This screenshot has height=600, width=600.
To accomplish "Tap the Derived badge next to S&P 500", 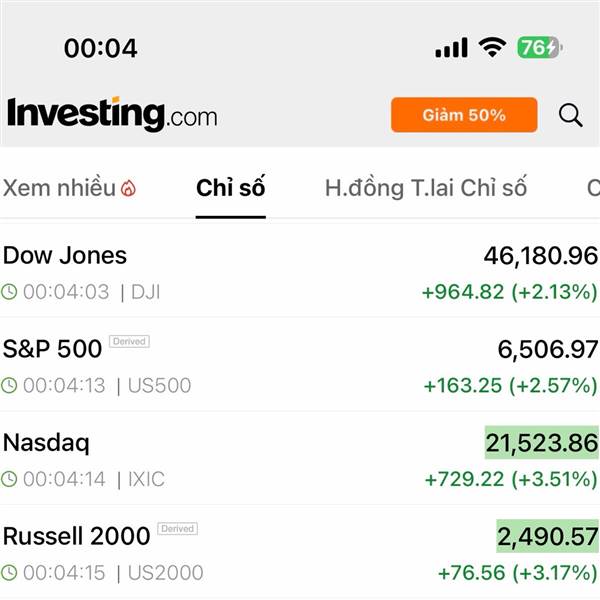I will pyautogui.click(x=129, y=342).
